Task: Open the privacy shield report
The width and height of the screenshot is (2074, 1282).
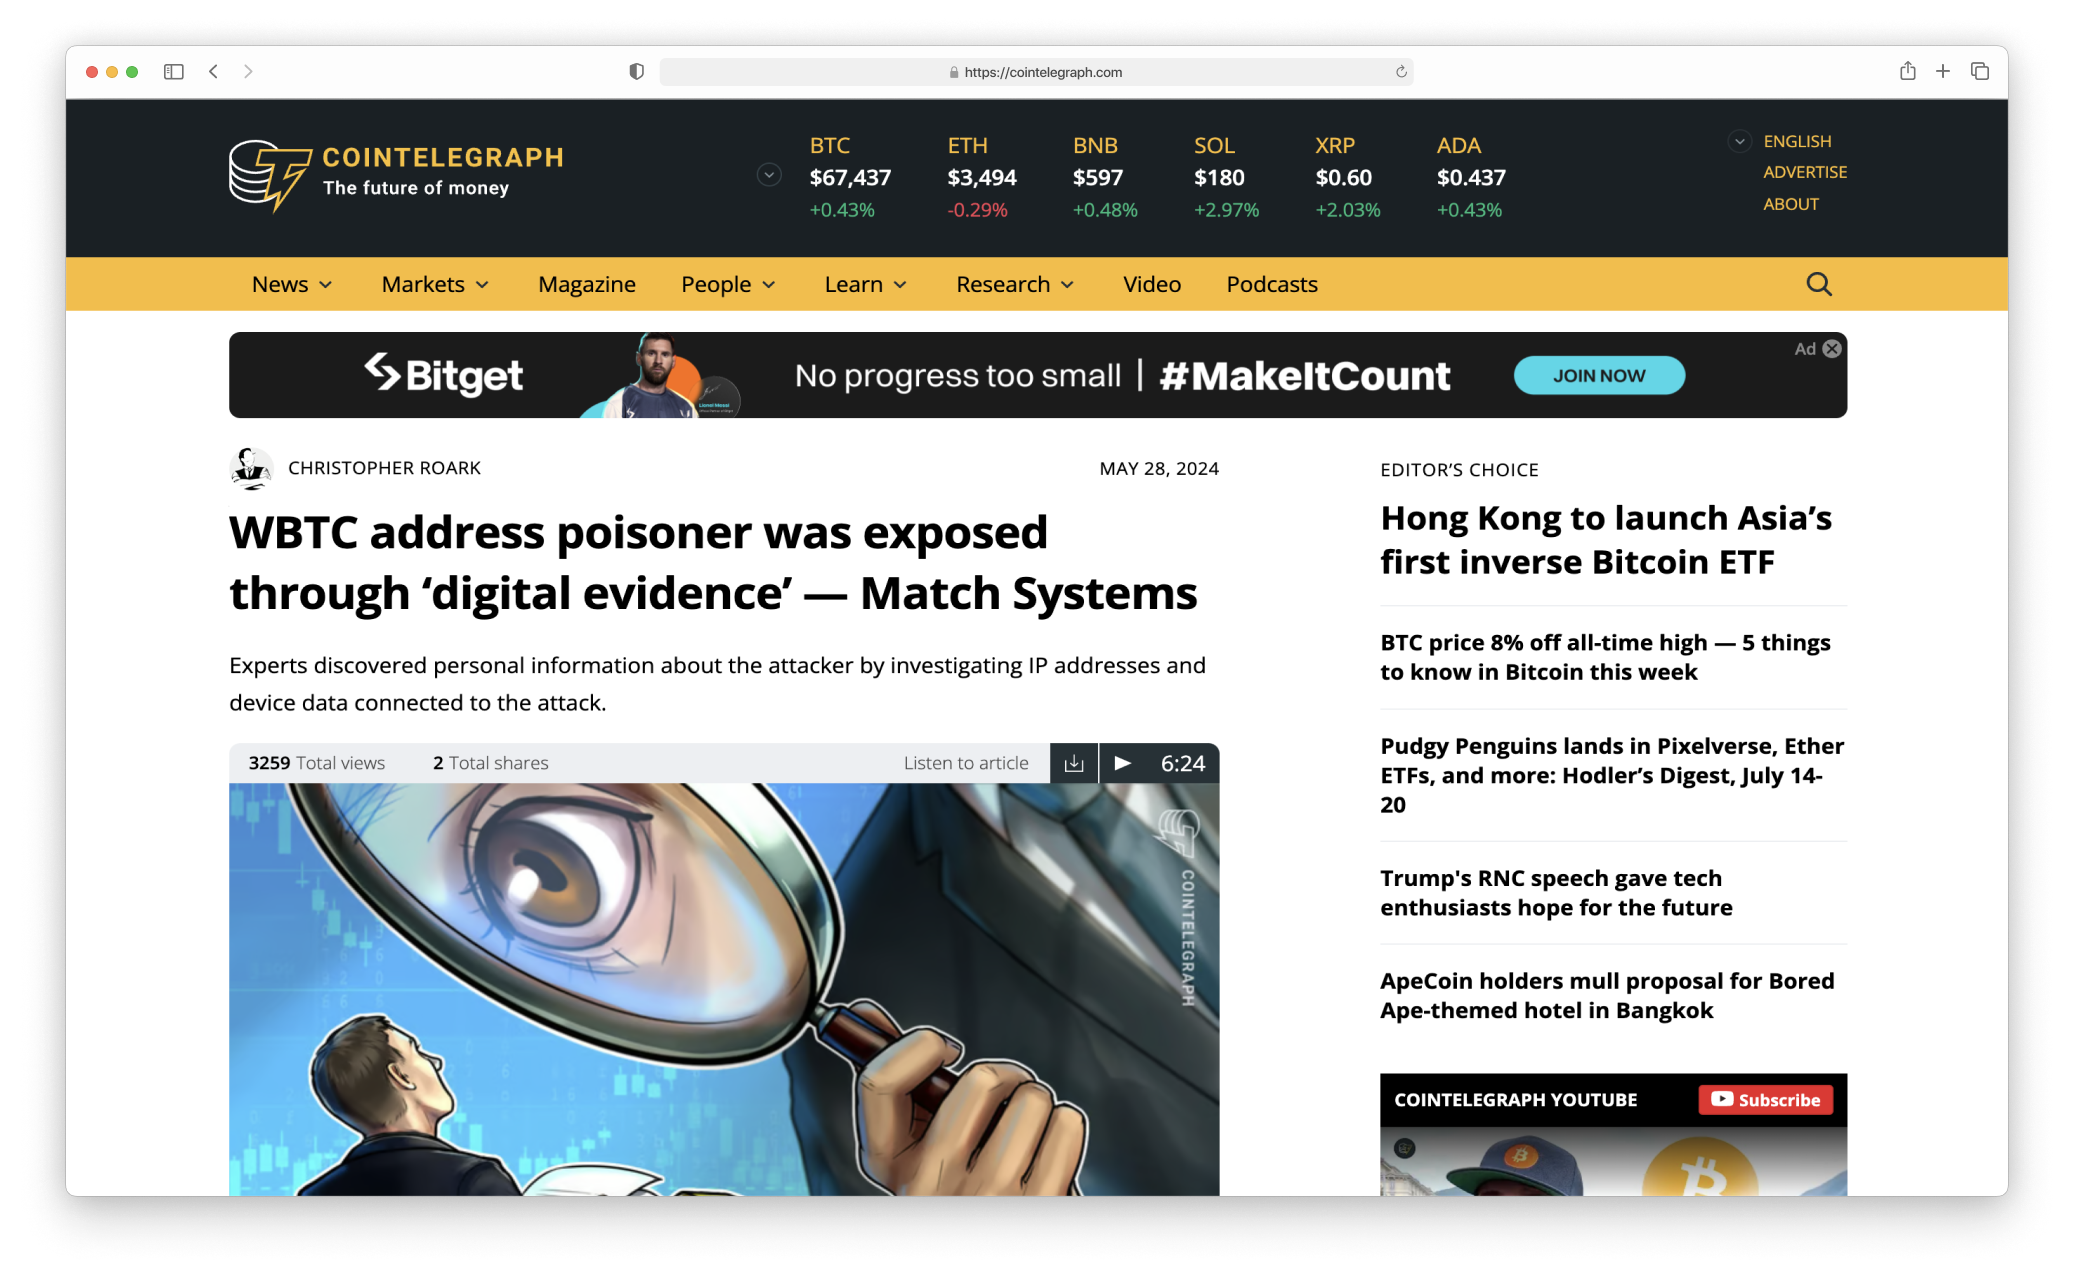Action: pos(636,72)
